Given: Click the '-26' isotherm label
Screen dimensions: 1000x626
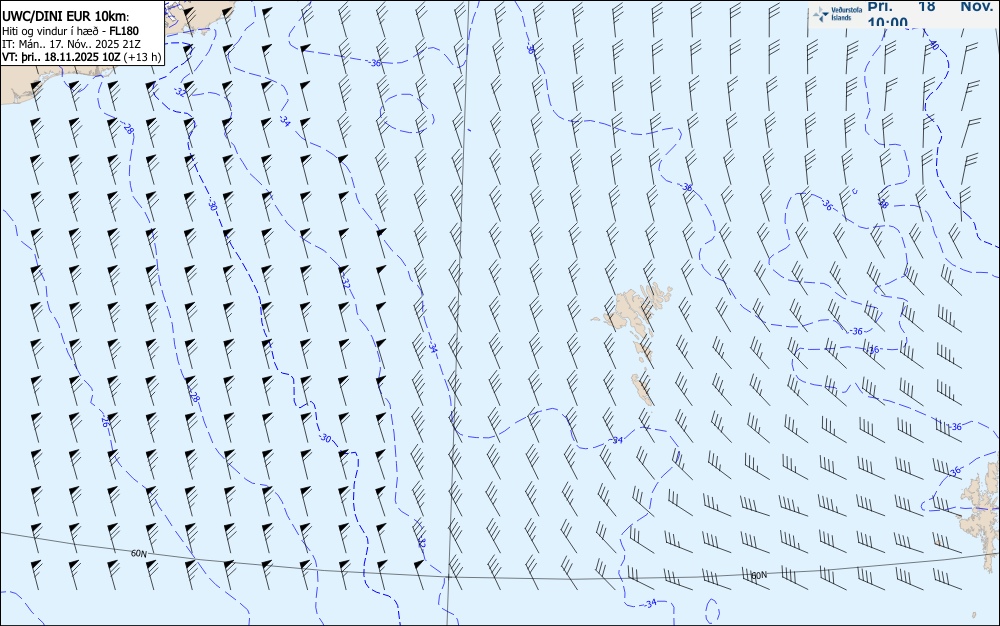Looking at the screenshot, I should [x=105, y=421].
